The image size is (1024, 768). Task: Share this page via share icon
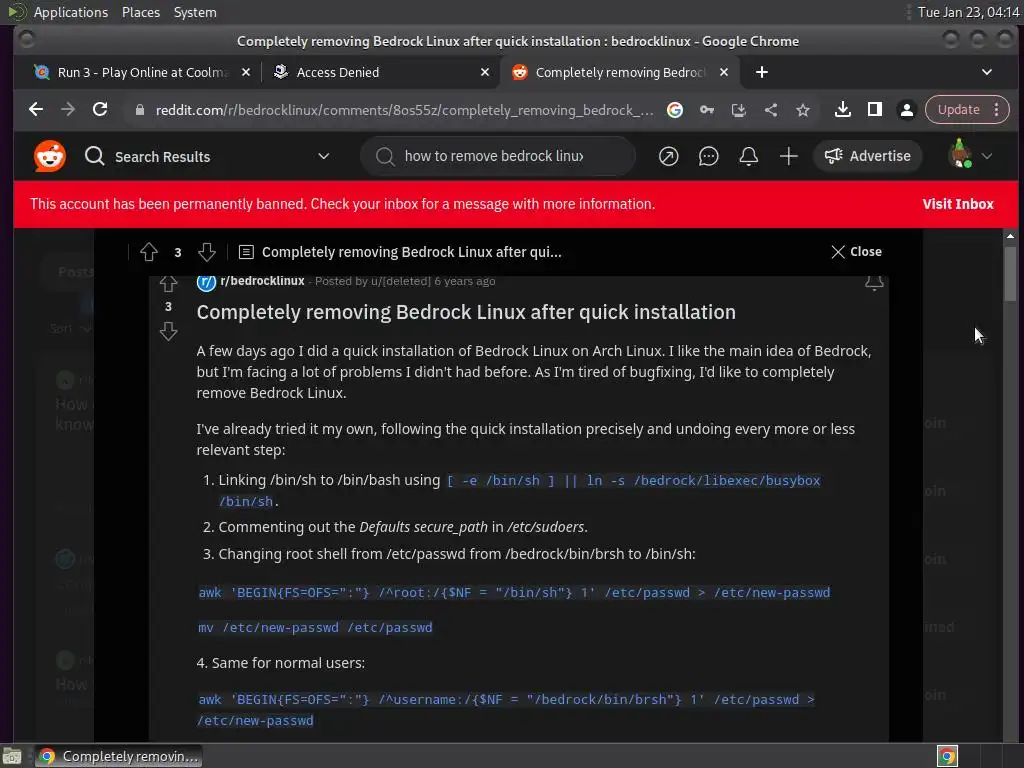[771, 110]
